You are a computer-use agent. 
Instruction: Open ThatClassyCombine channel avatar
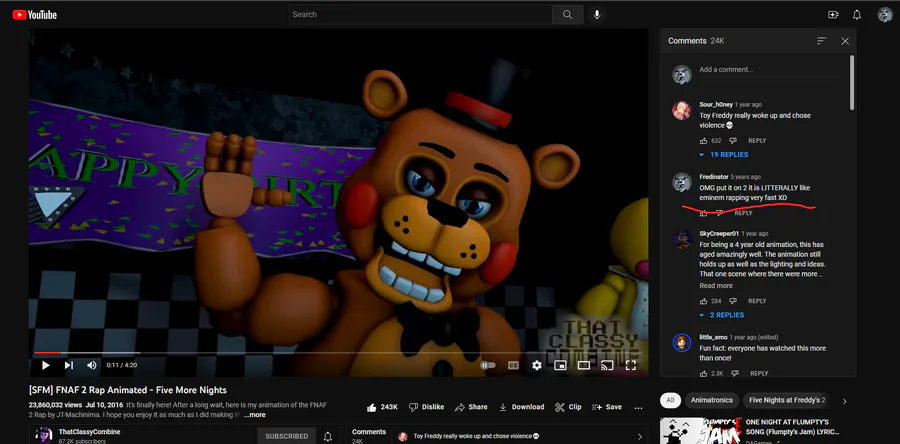pyautogui.click(x=44, y=435)
